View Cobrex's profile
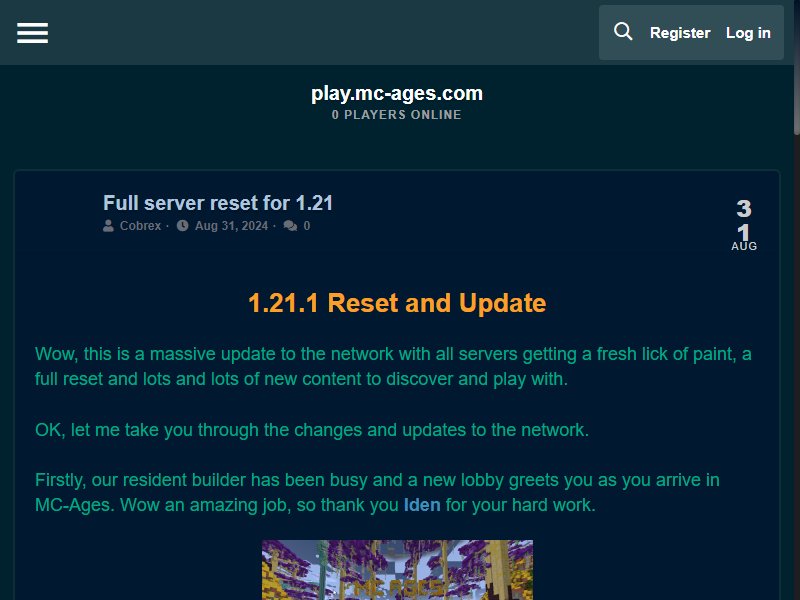 (x=140, y=226)
